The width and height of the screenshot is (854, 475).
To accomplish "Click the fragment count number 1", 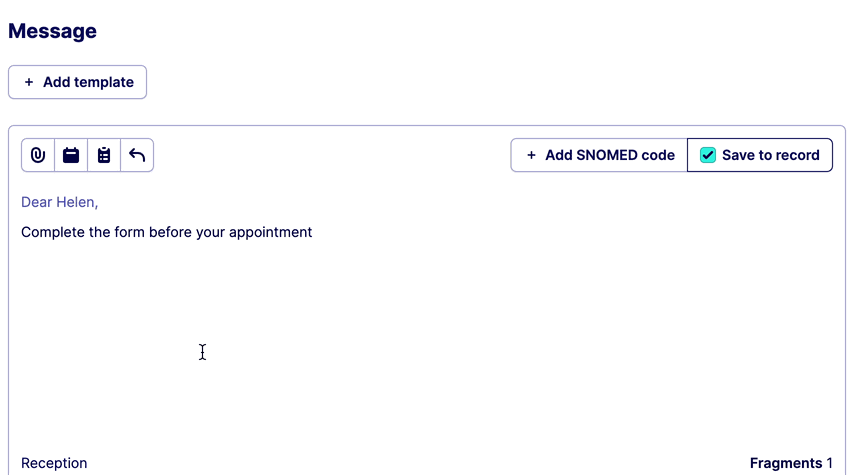I will click(829, 463).
